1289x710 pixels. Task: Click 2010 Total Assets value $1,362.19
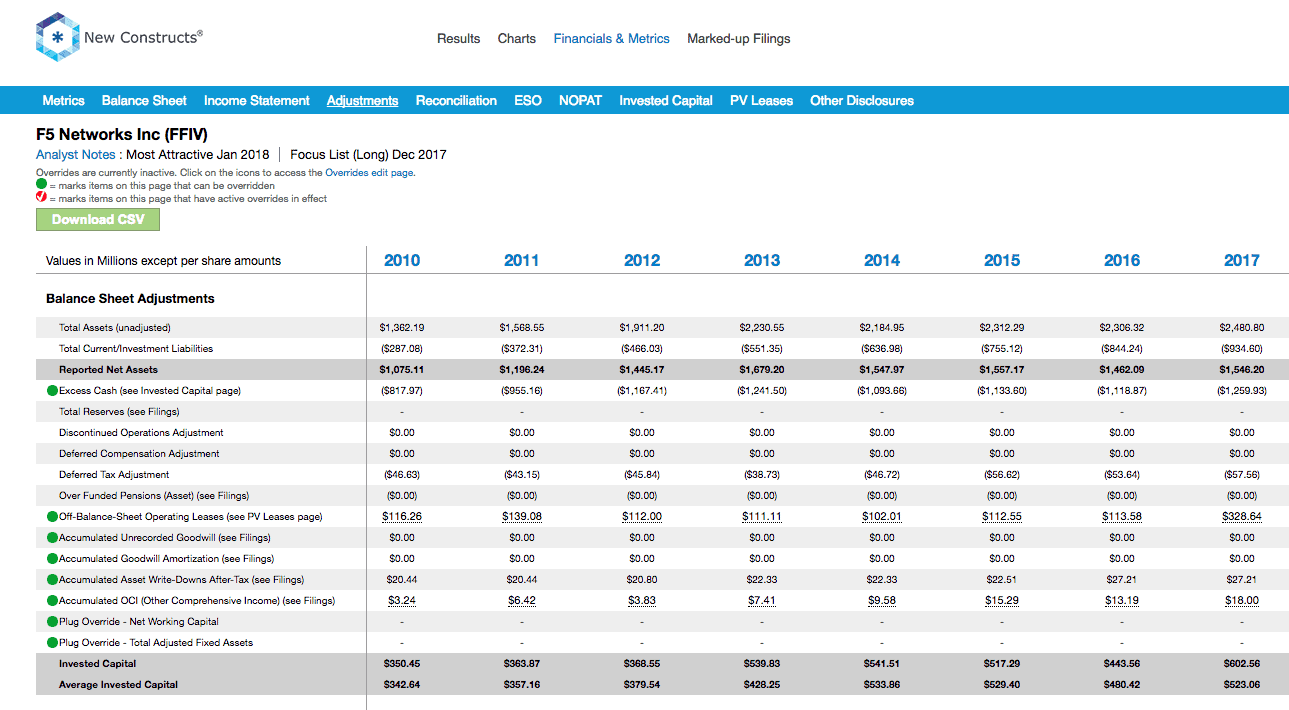coord(402,328)
